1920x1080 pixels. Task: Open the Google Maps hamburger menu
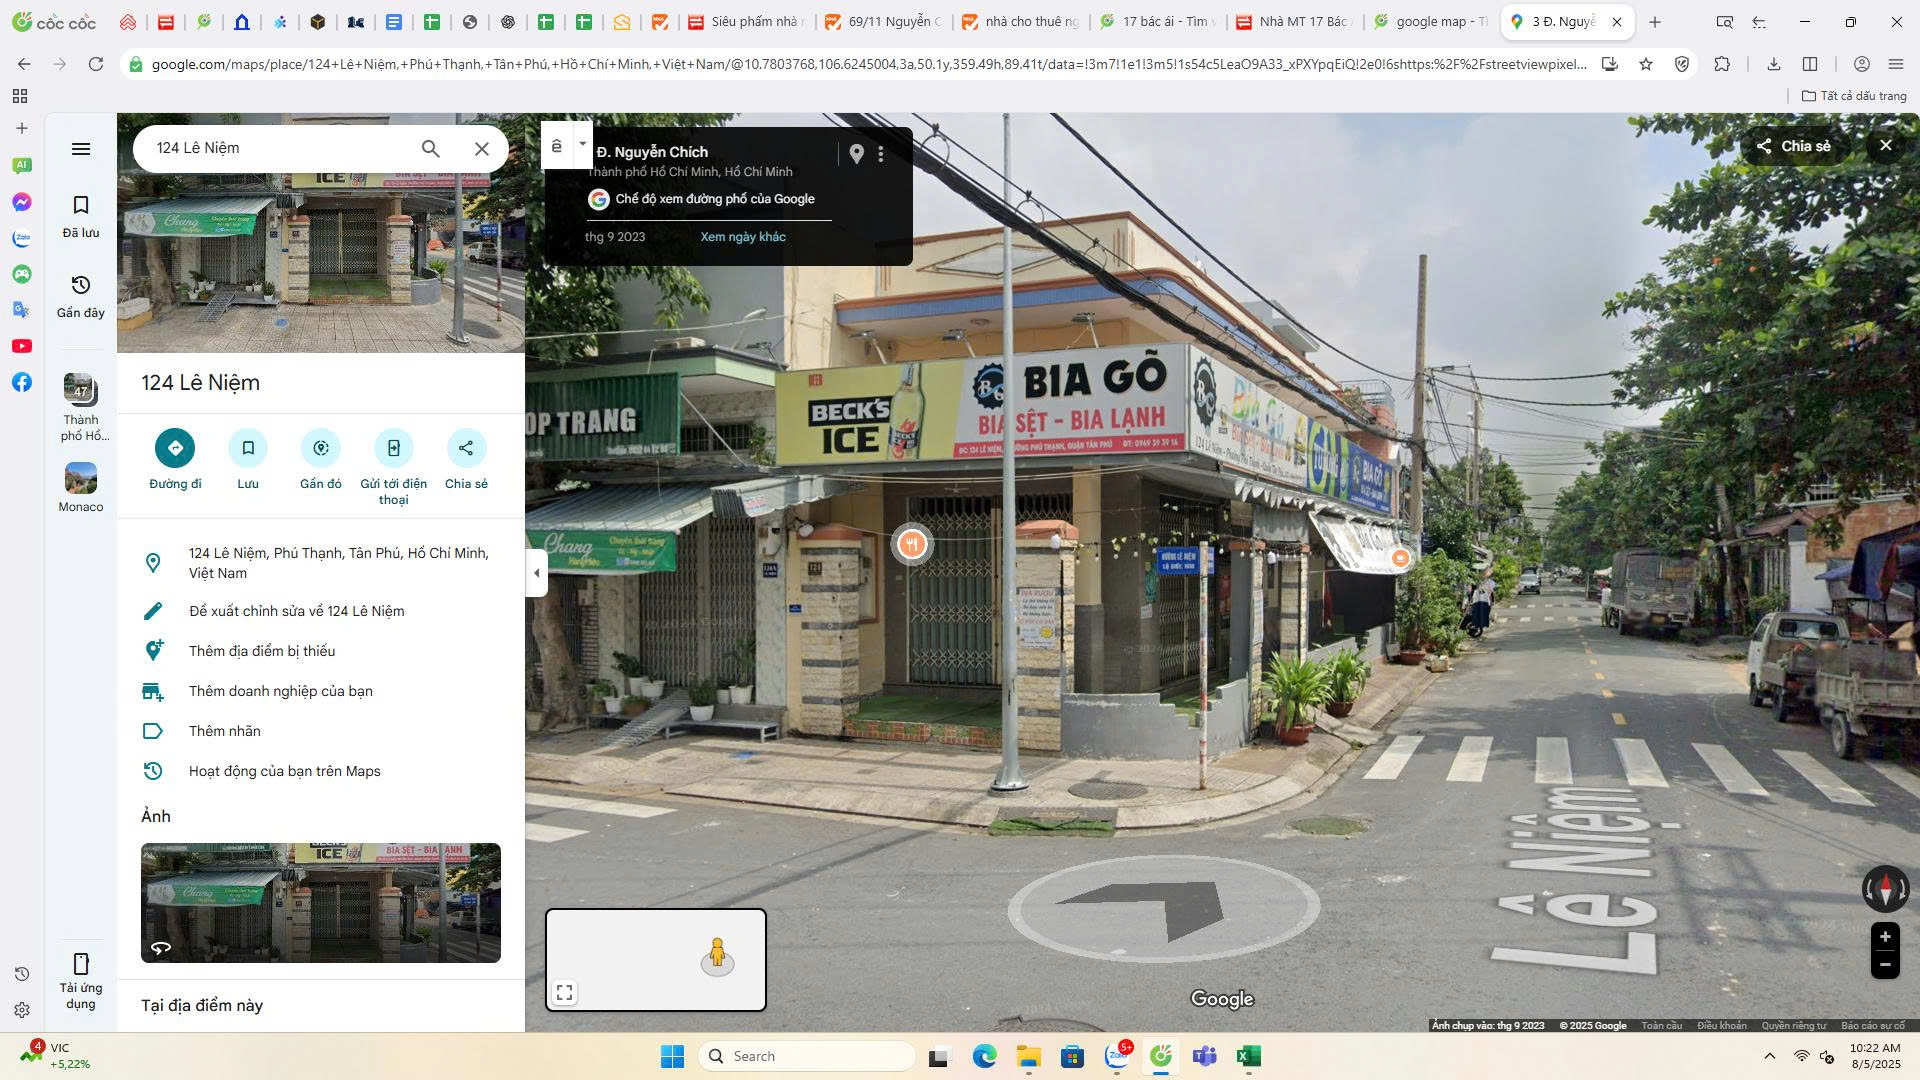pos(81,149)
